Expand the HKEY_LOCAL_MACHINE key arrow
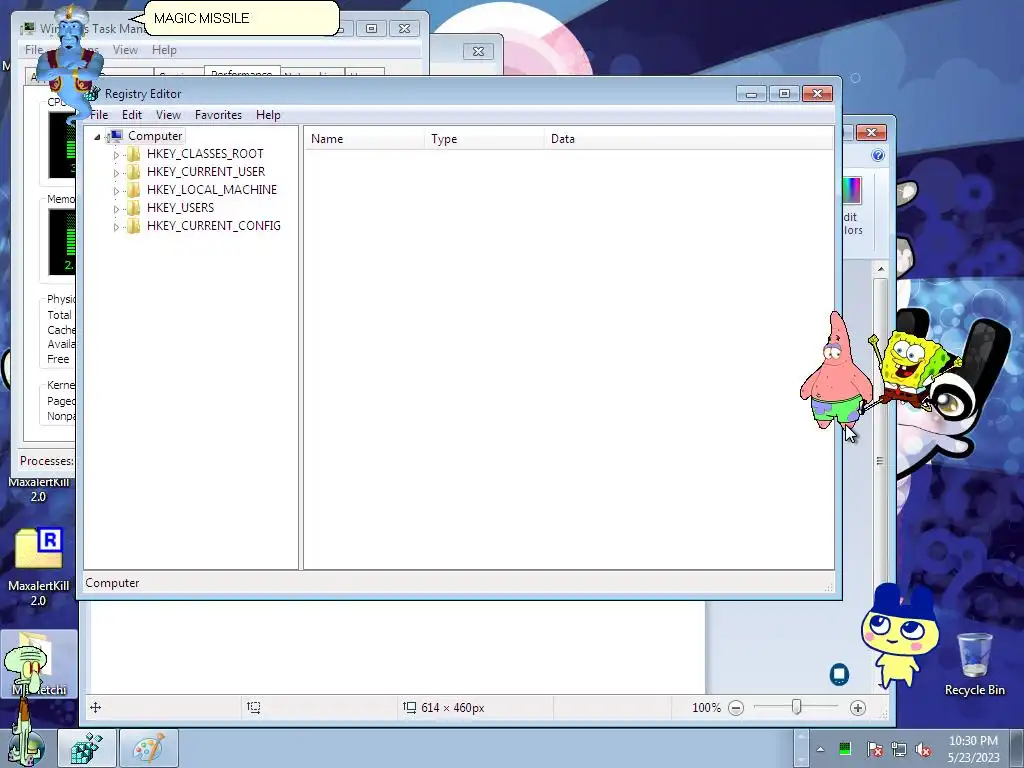This screenshot has width=1024, height=768. pos(116,191)
